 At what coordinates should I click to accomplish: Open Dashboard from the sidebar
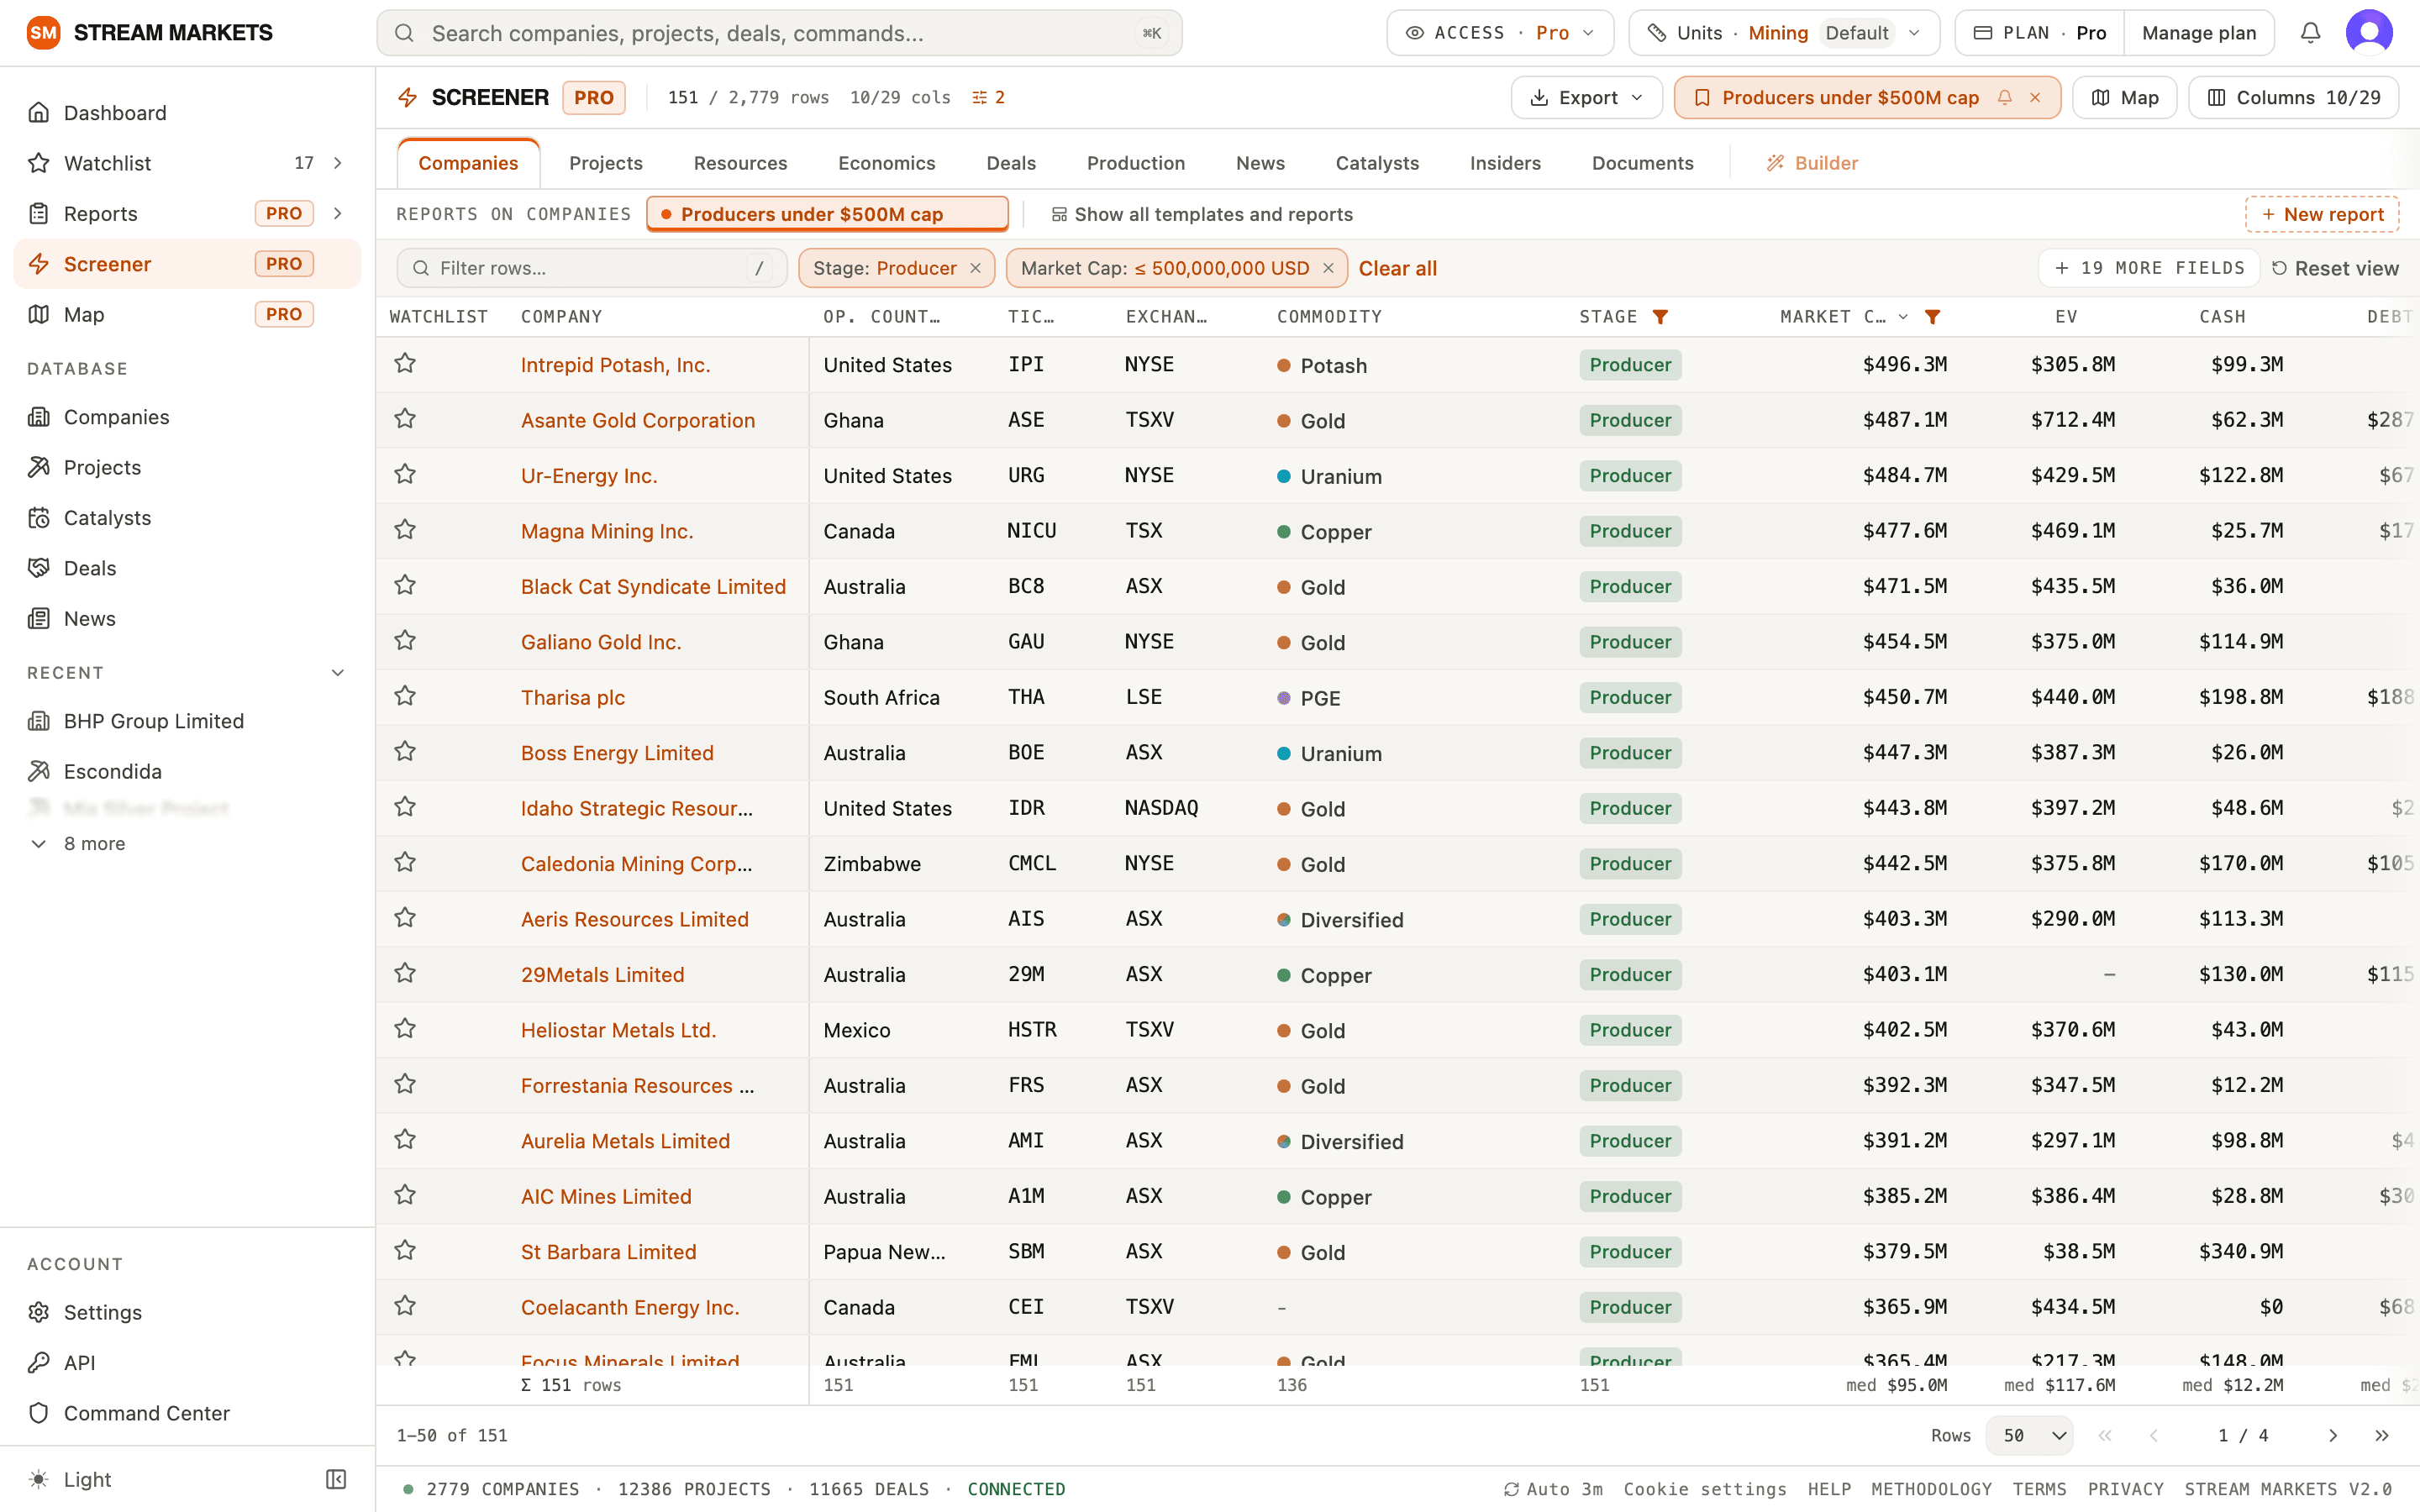[187, 113]
